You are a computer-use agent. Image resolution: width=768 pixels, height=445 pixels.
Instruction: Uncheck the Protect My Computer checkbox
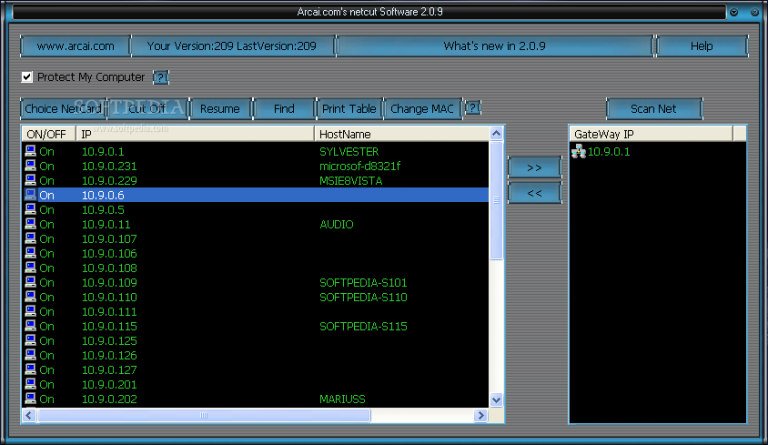(x=27, y=77)
